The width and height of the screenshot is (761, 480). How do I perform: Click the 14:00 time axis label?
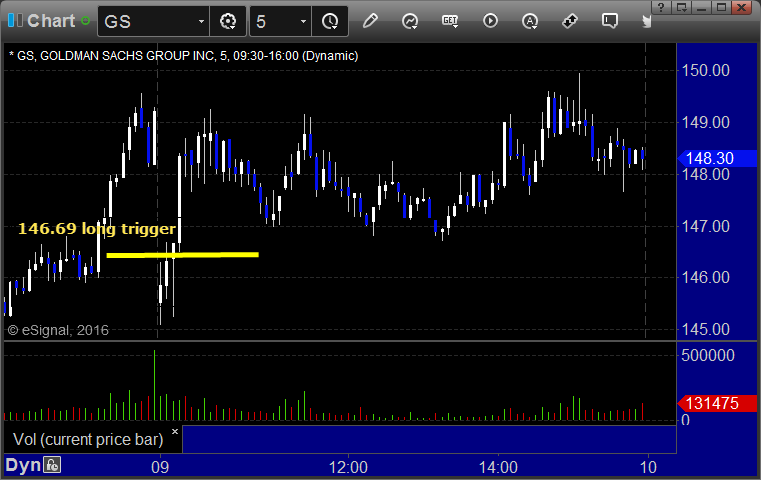tap(498, 467)
